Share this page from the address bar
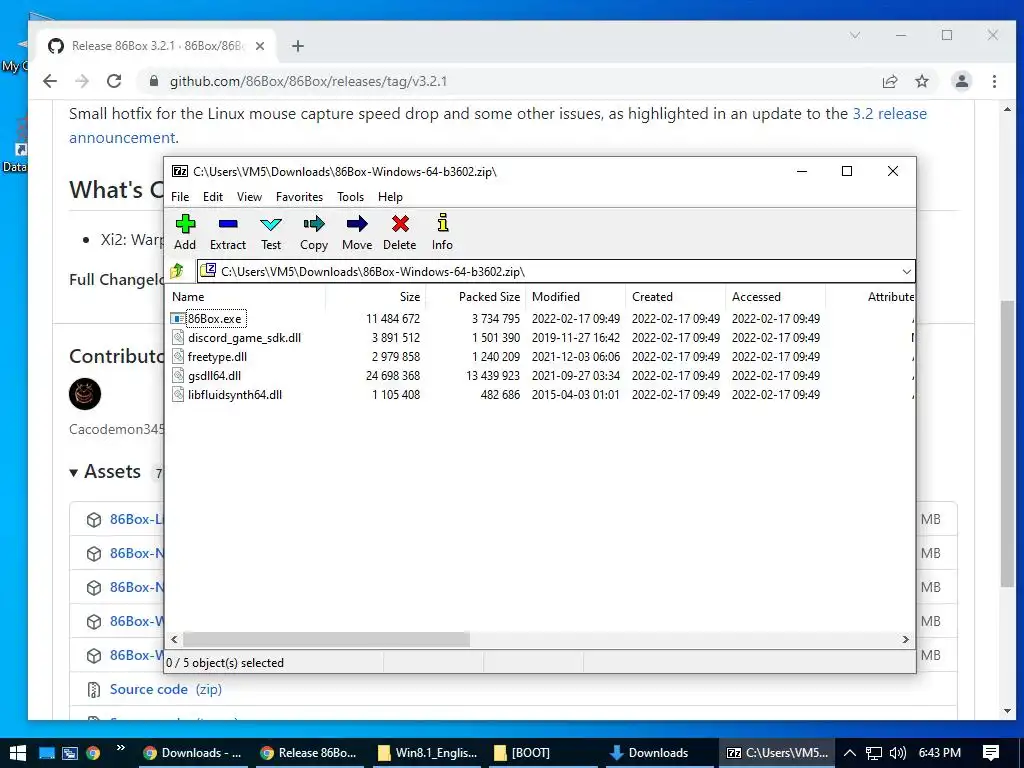Viewport: 1024px width, 768px height. coord(889,81)
